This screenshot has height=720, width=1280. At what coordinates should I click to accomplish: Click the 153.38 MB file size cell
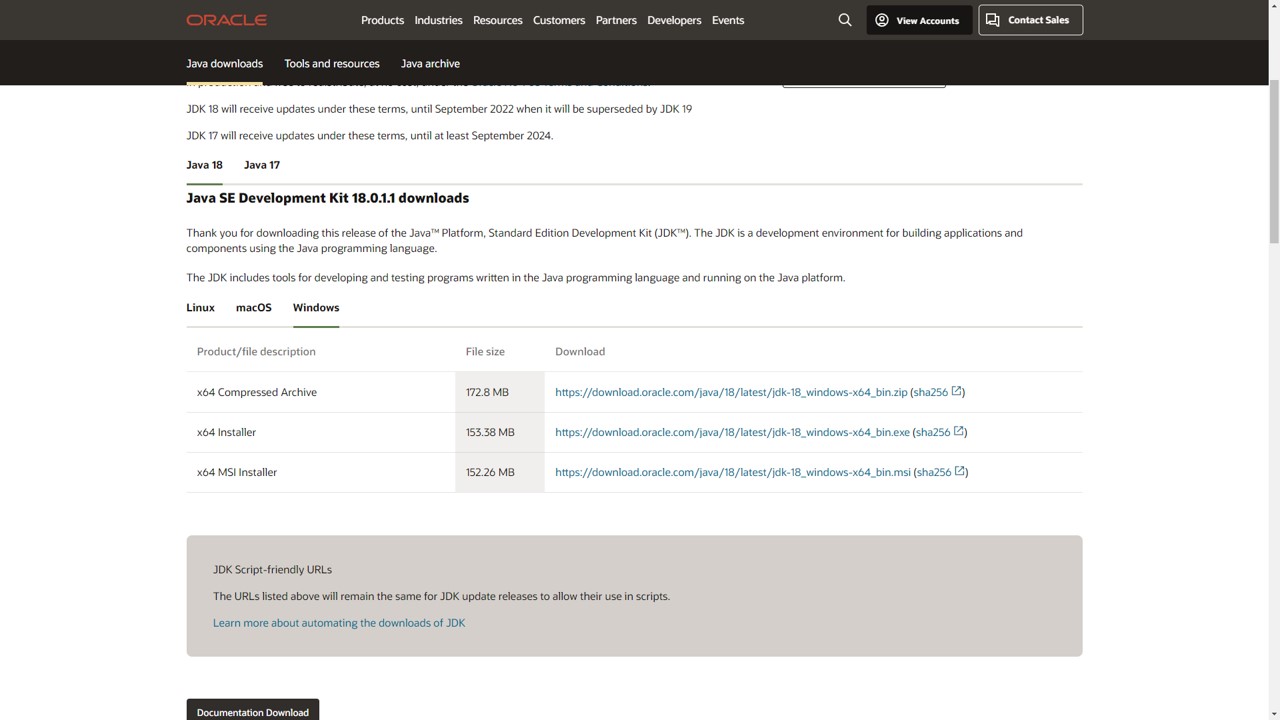pos(499,432)
